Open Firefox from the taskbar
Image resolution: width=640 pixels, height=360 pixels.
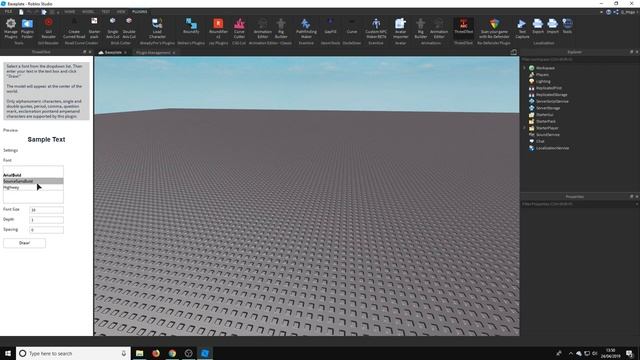coord(156,353)
